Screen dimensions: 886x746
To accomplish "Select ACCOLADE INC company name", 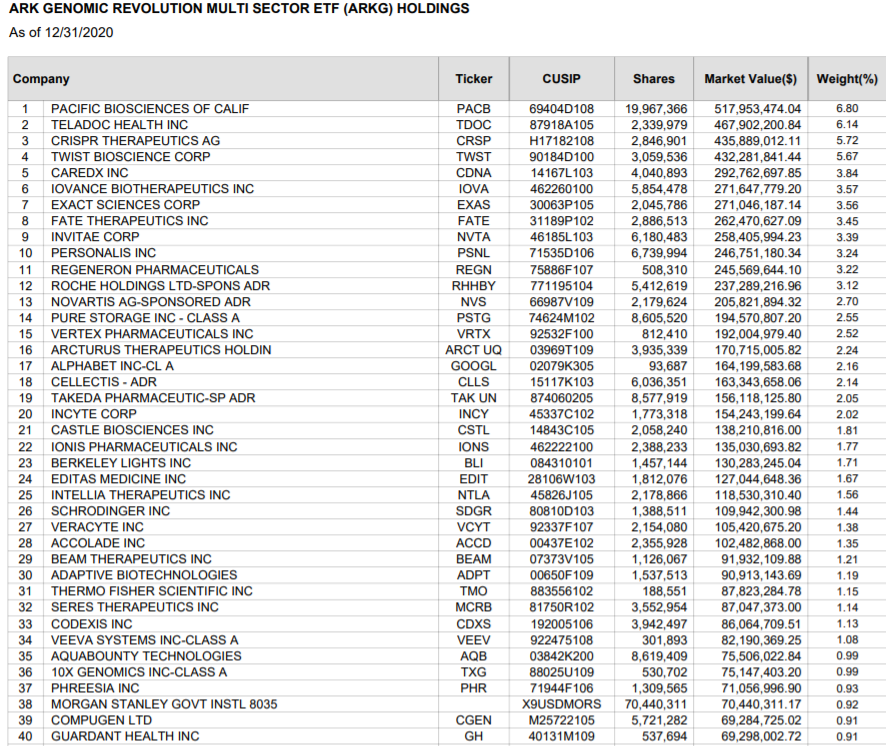I will pos(98,543).
